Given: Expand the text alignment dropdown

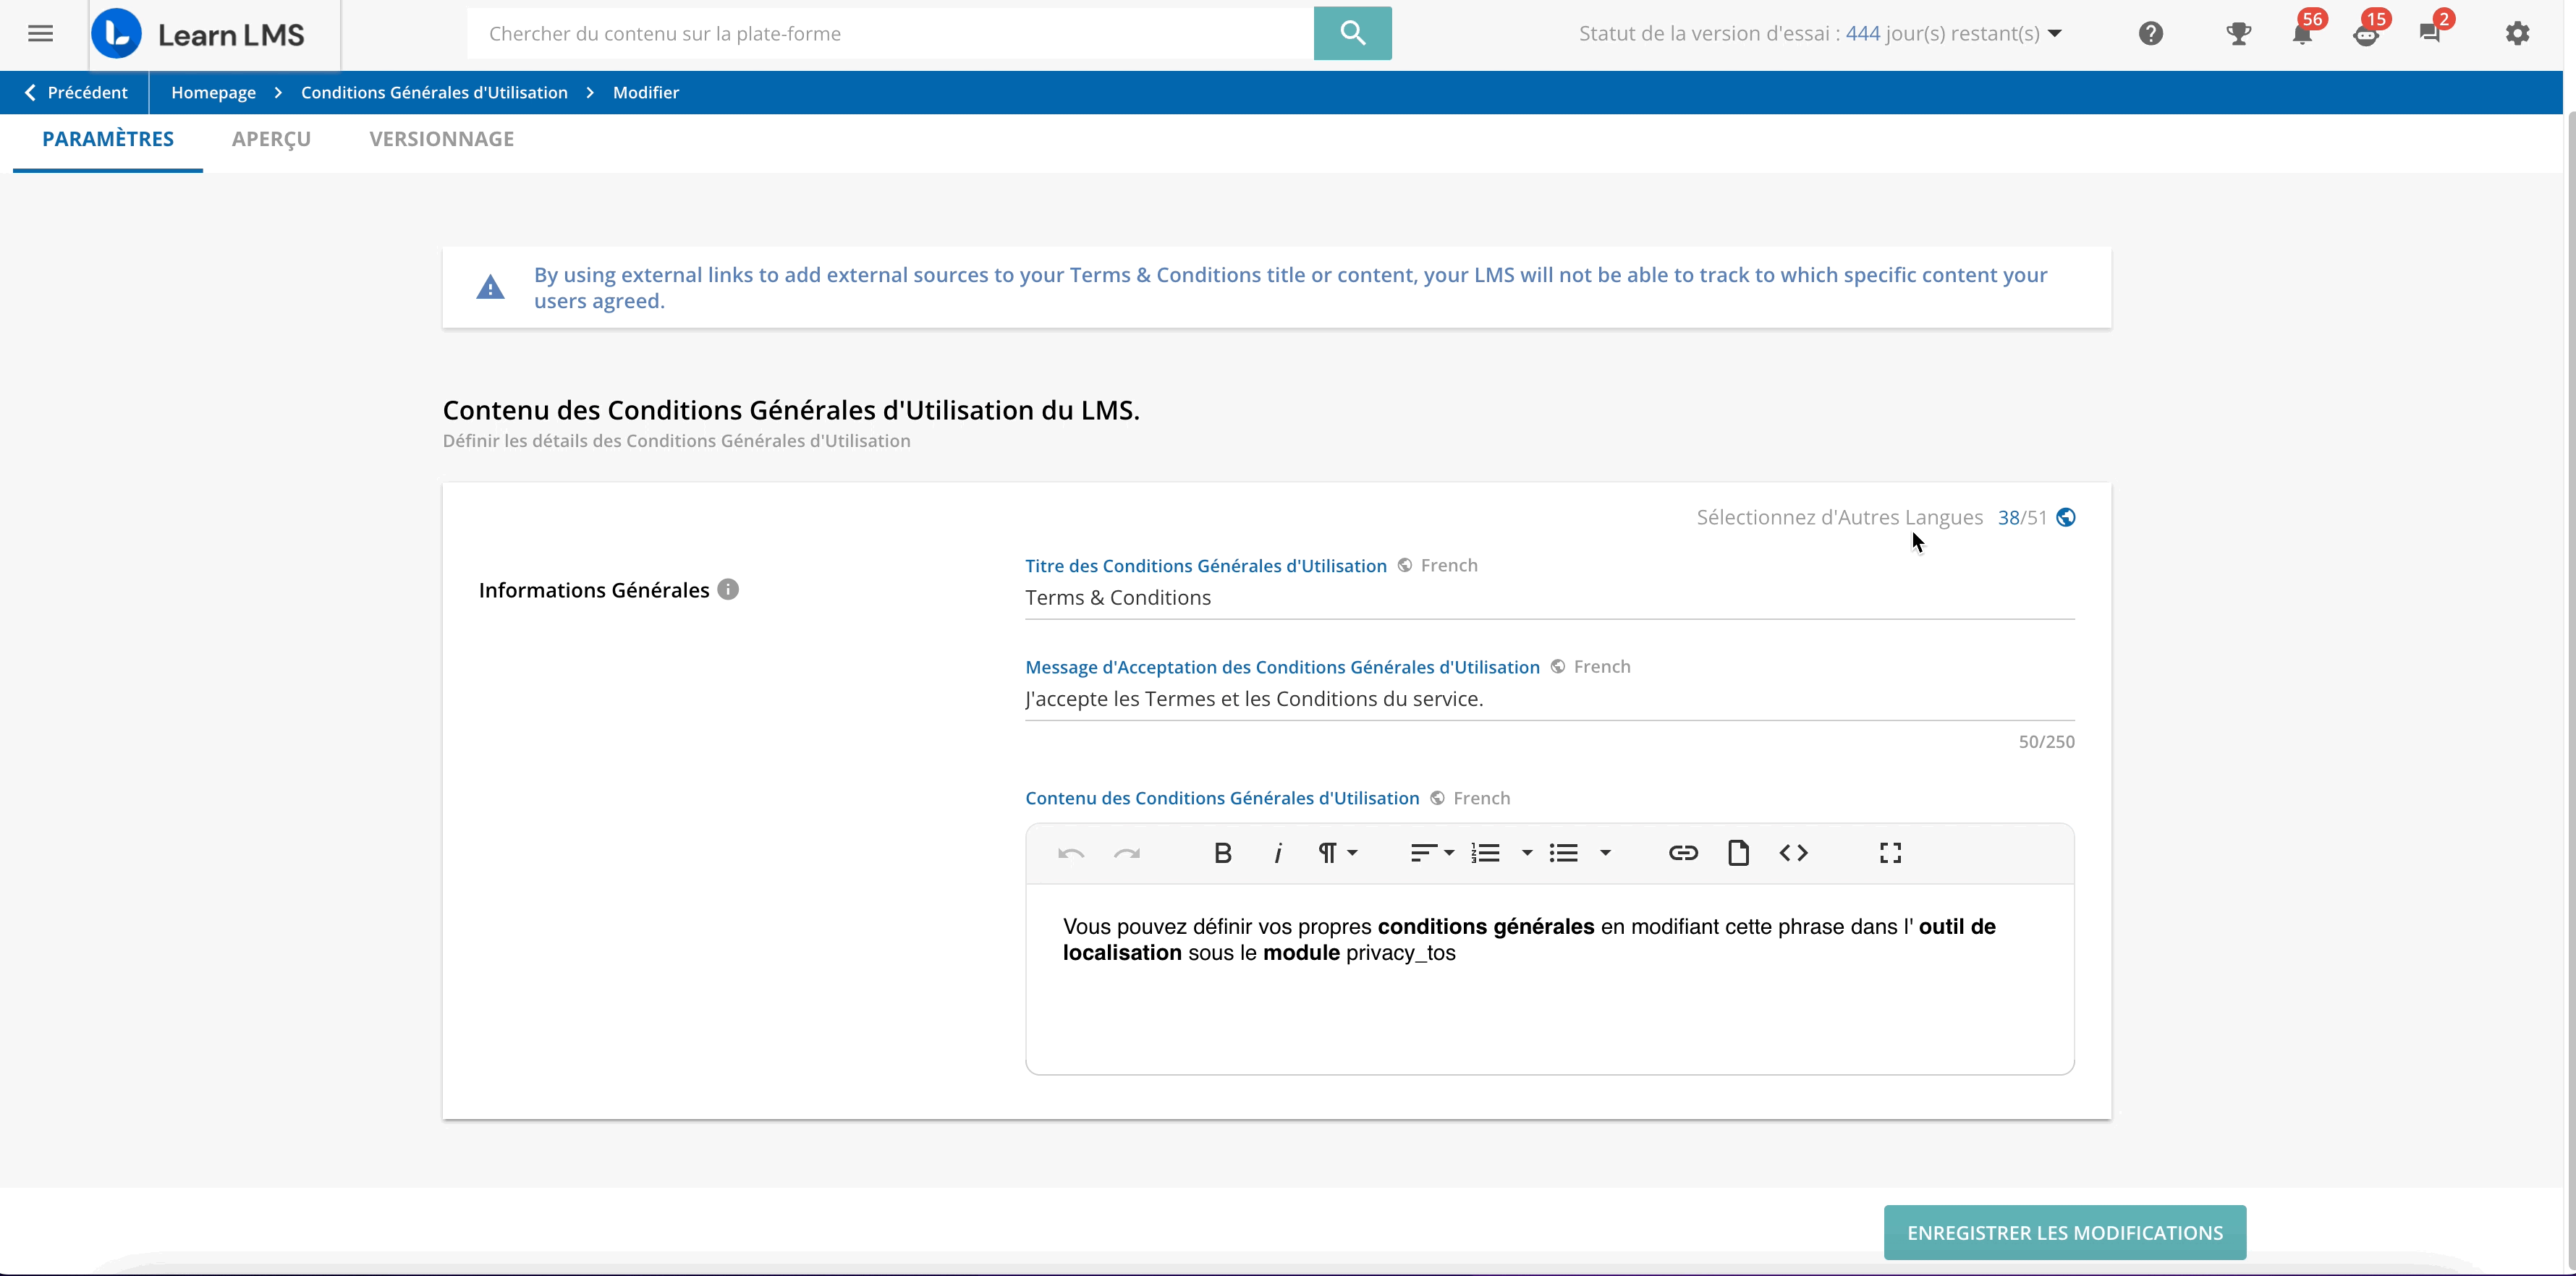Looking at the screenshot, I should coord(1431,853).
